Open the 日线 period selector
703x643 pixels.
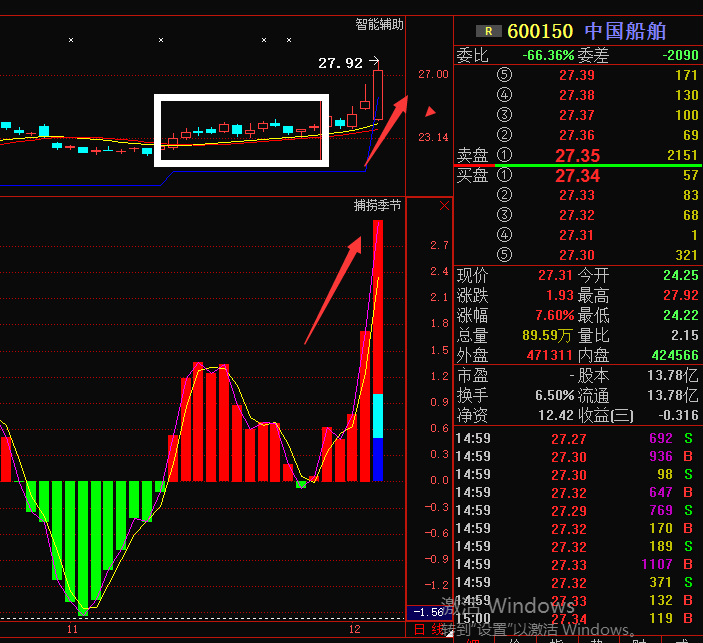point(426,630)
